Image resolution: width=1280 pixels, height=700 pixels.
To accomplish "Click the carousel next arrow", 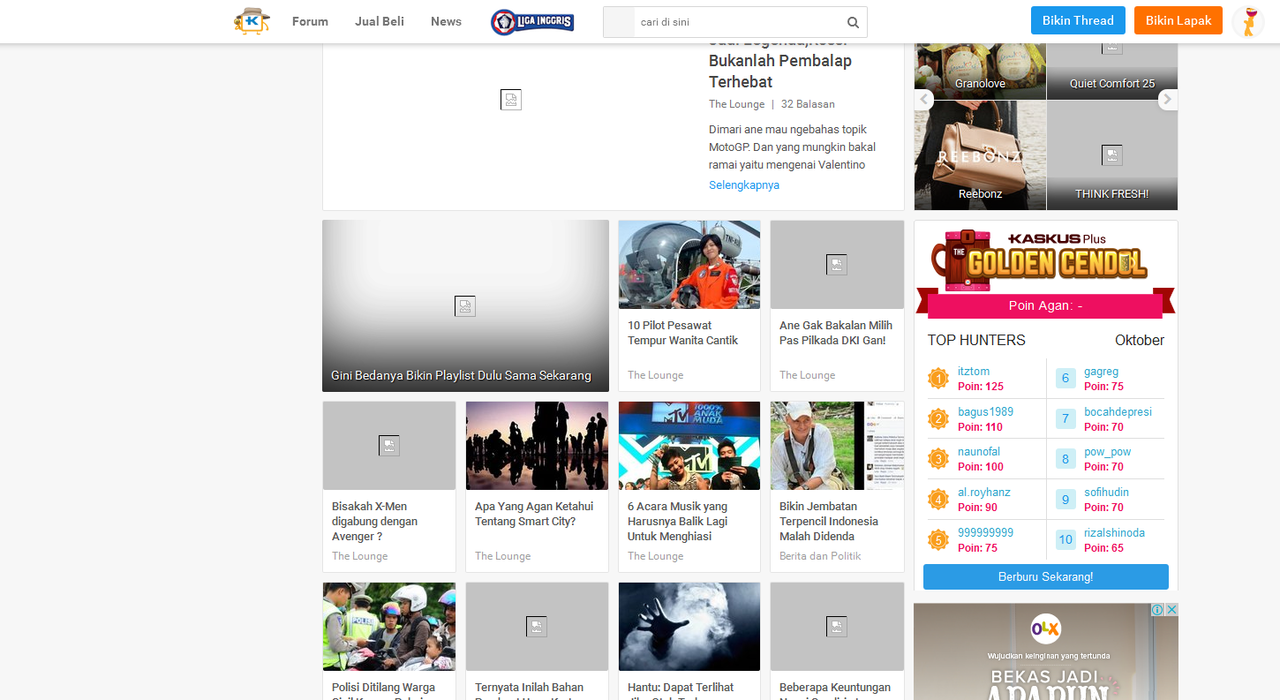I will point(1168,99).
